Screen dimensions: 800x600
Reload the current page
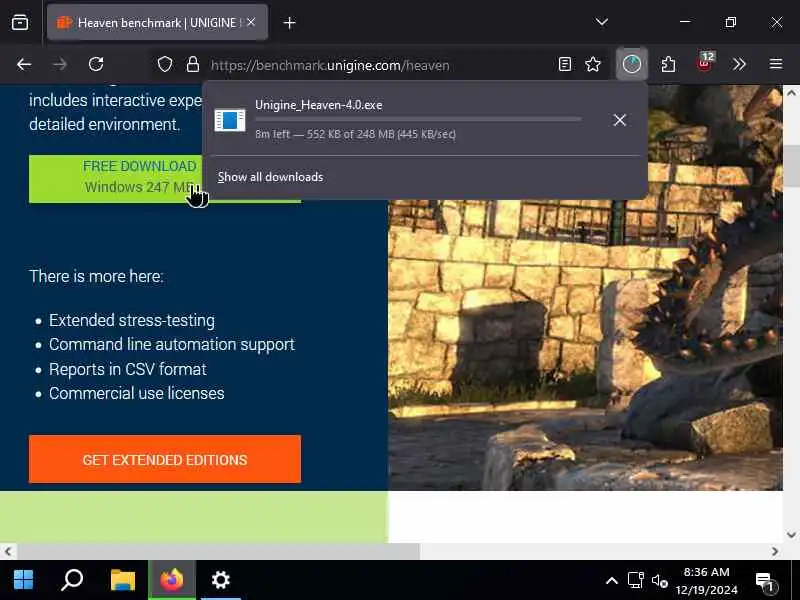[x=96, y=64]
